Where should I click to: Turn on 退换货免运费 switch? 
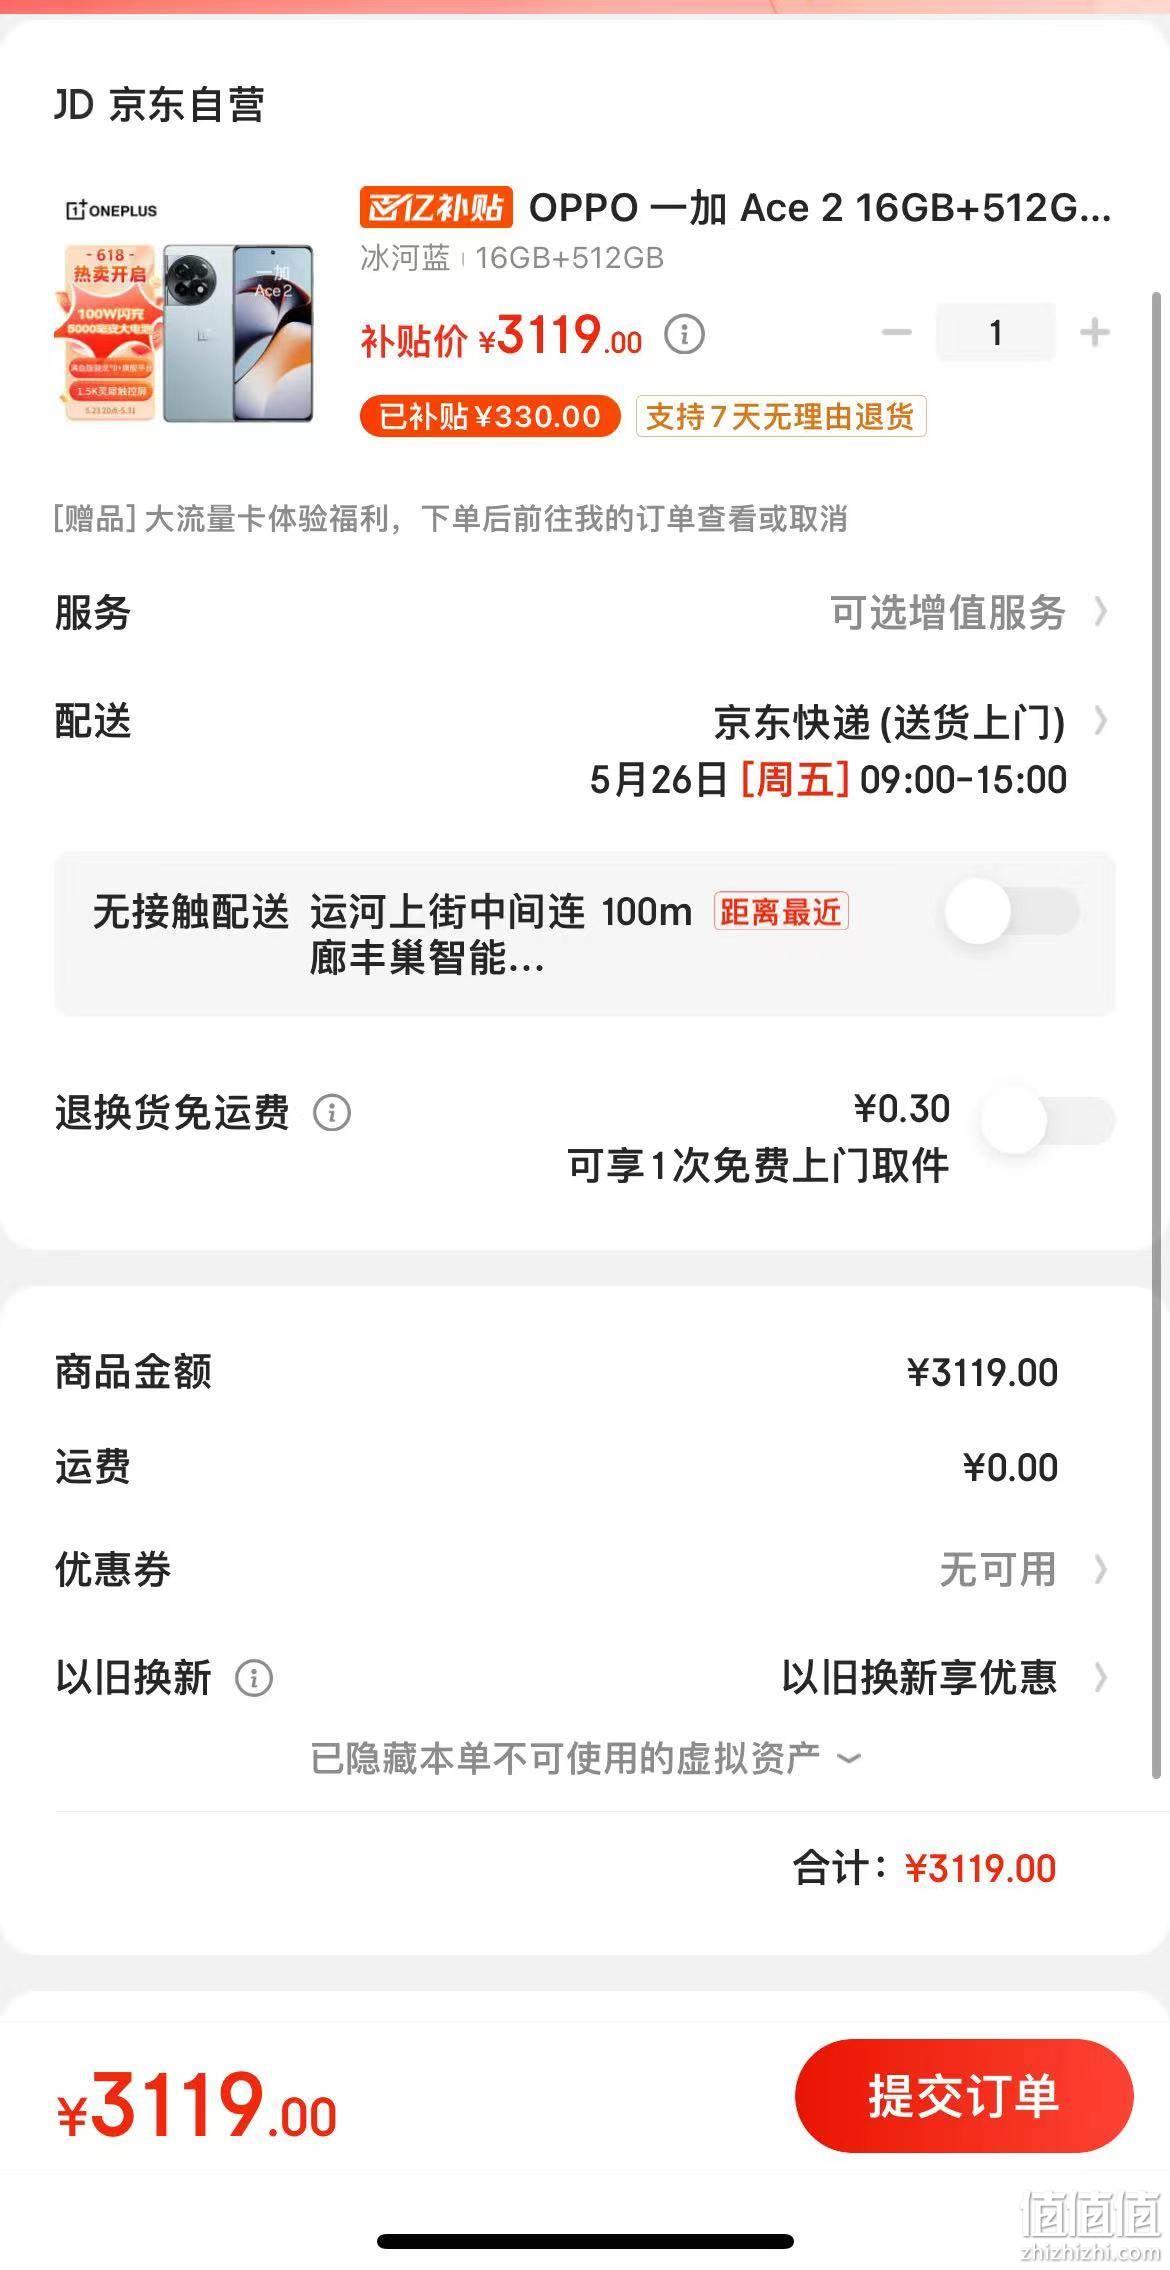(1048, 1120)
